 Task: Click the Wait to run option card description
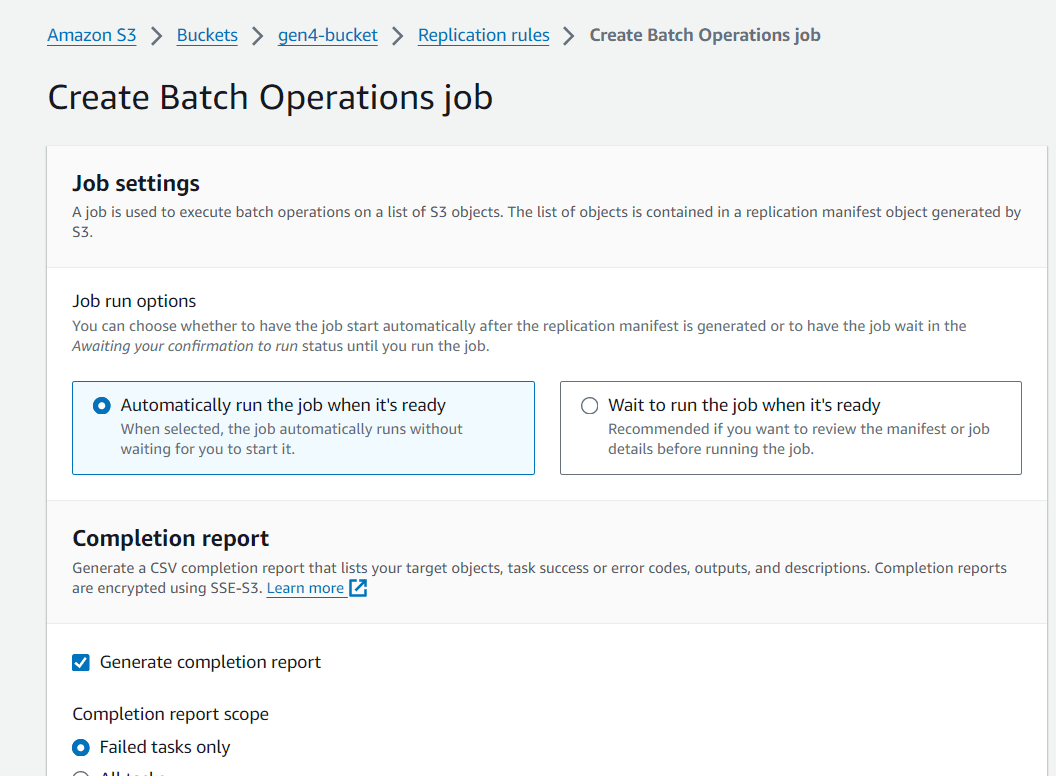pos(799,439)
